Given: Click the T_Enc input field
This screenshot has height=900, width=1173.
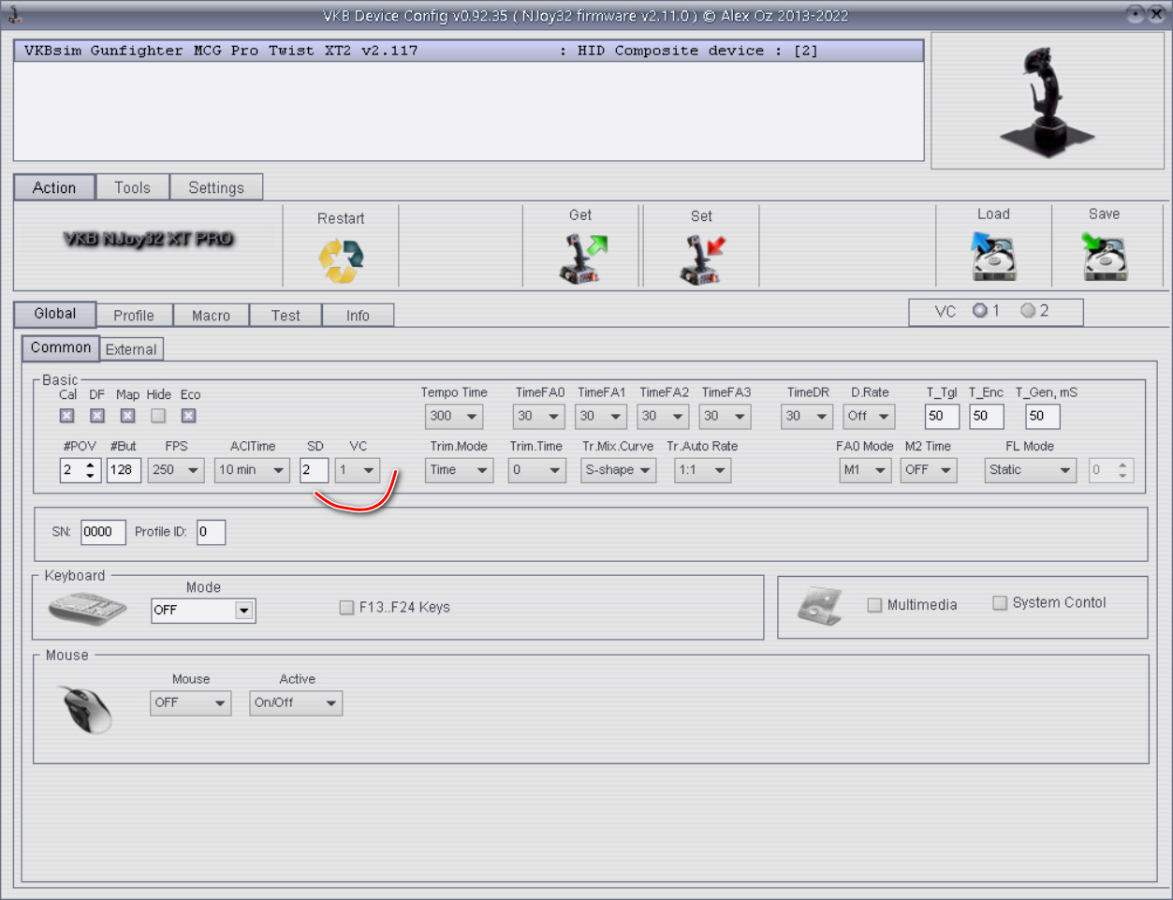Looking at the screenshot, I should [986, 416].
